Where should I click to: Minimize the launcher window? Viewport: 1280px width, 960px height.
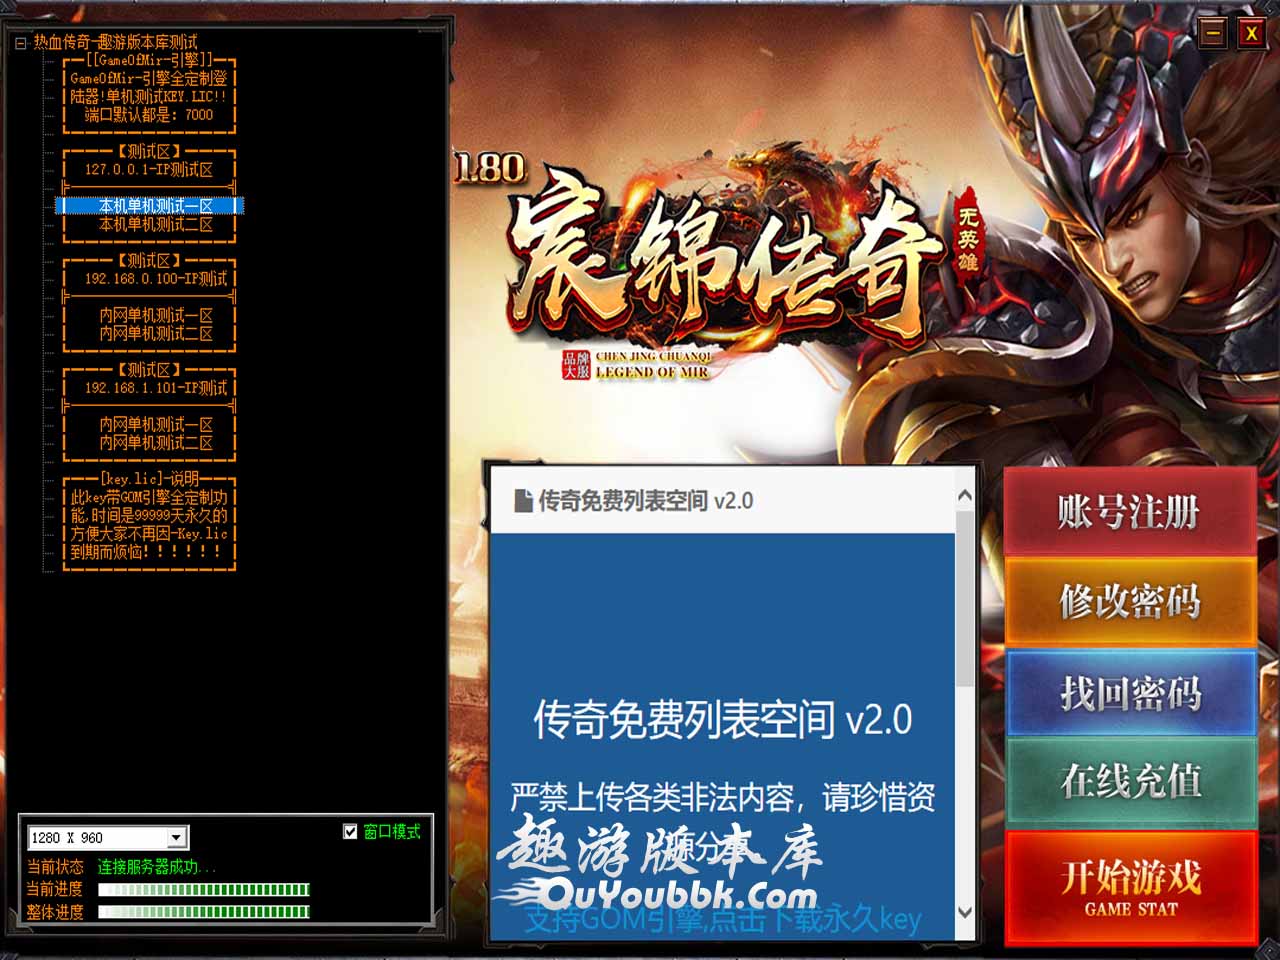pos(1213,33)
